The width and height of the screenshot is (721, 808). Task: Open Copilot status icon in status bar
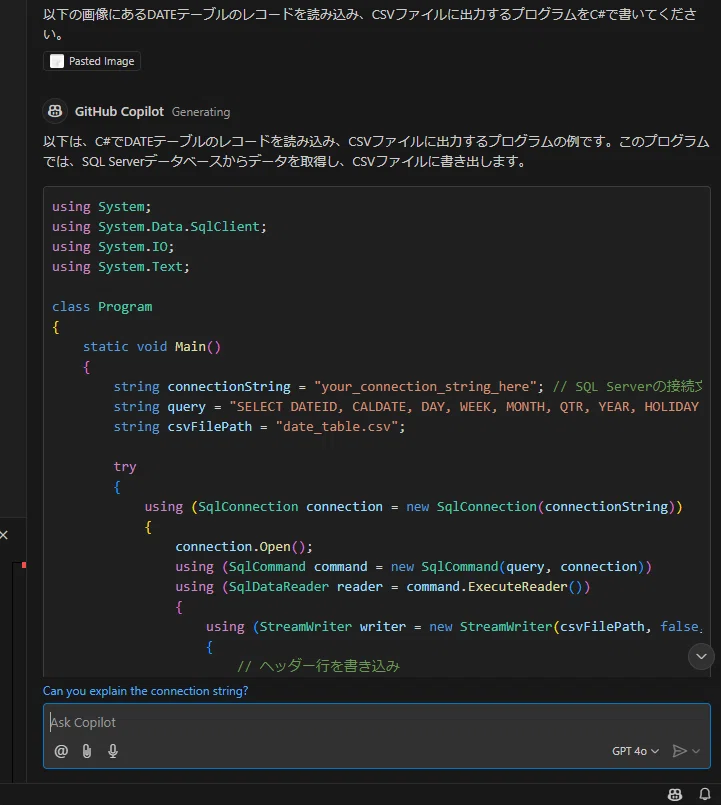[675, 795]
